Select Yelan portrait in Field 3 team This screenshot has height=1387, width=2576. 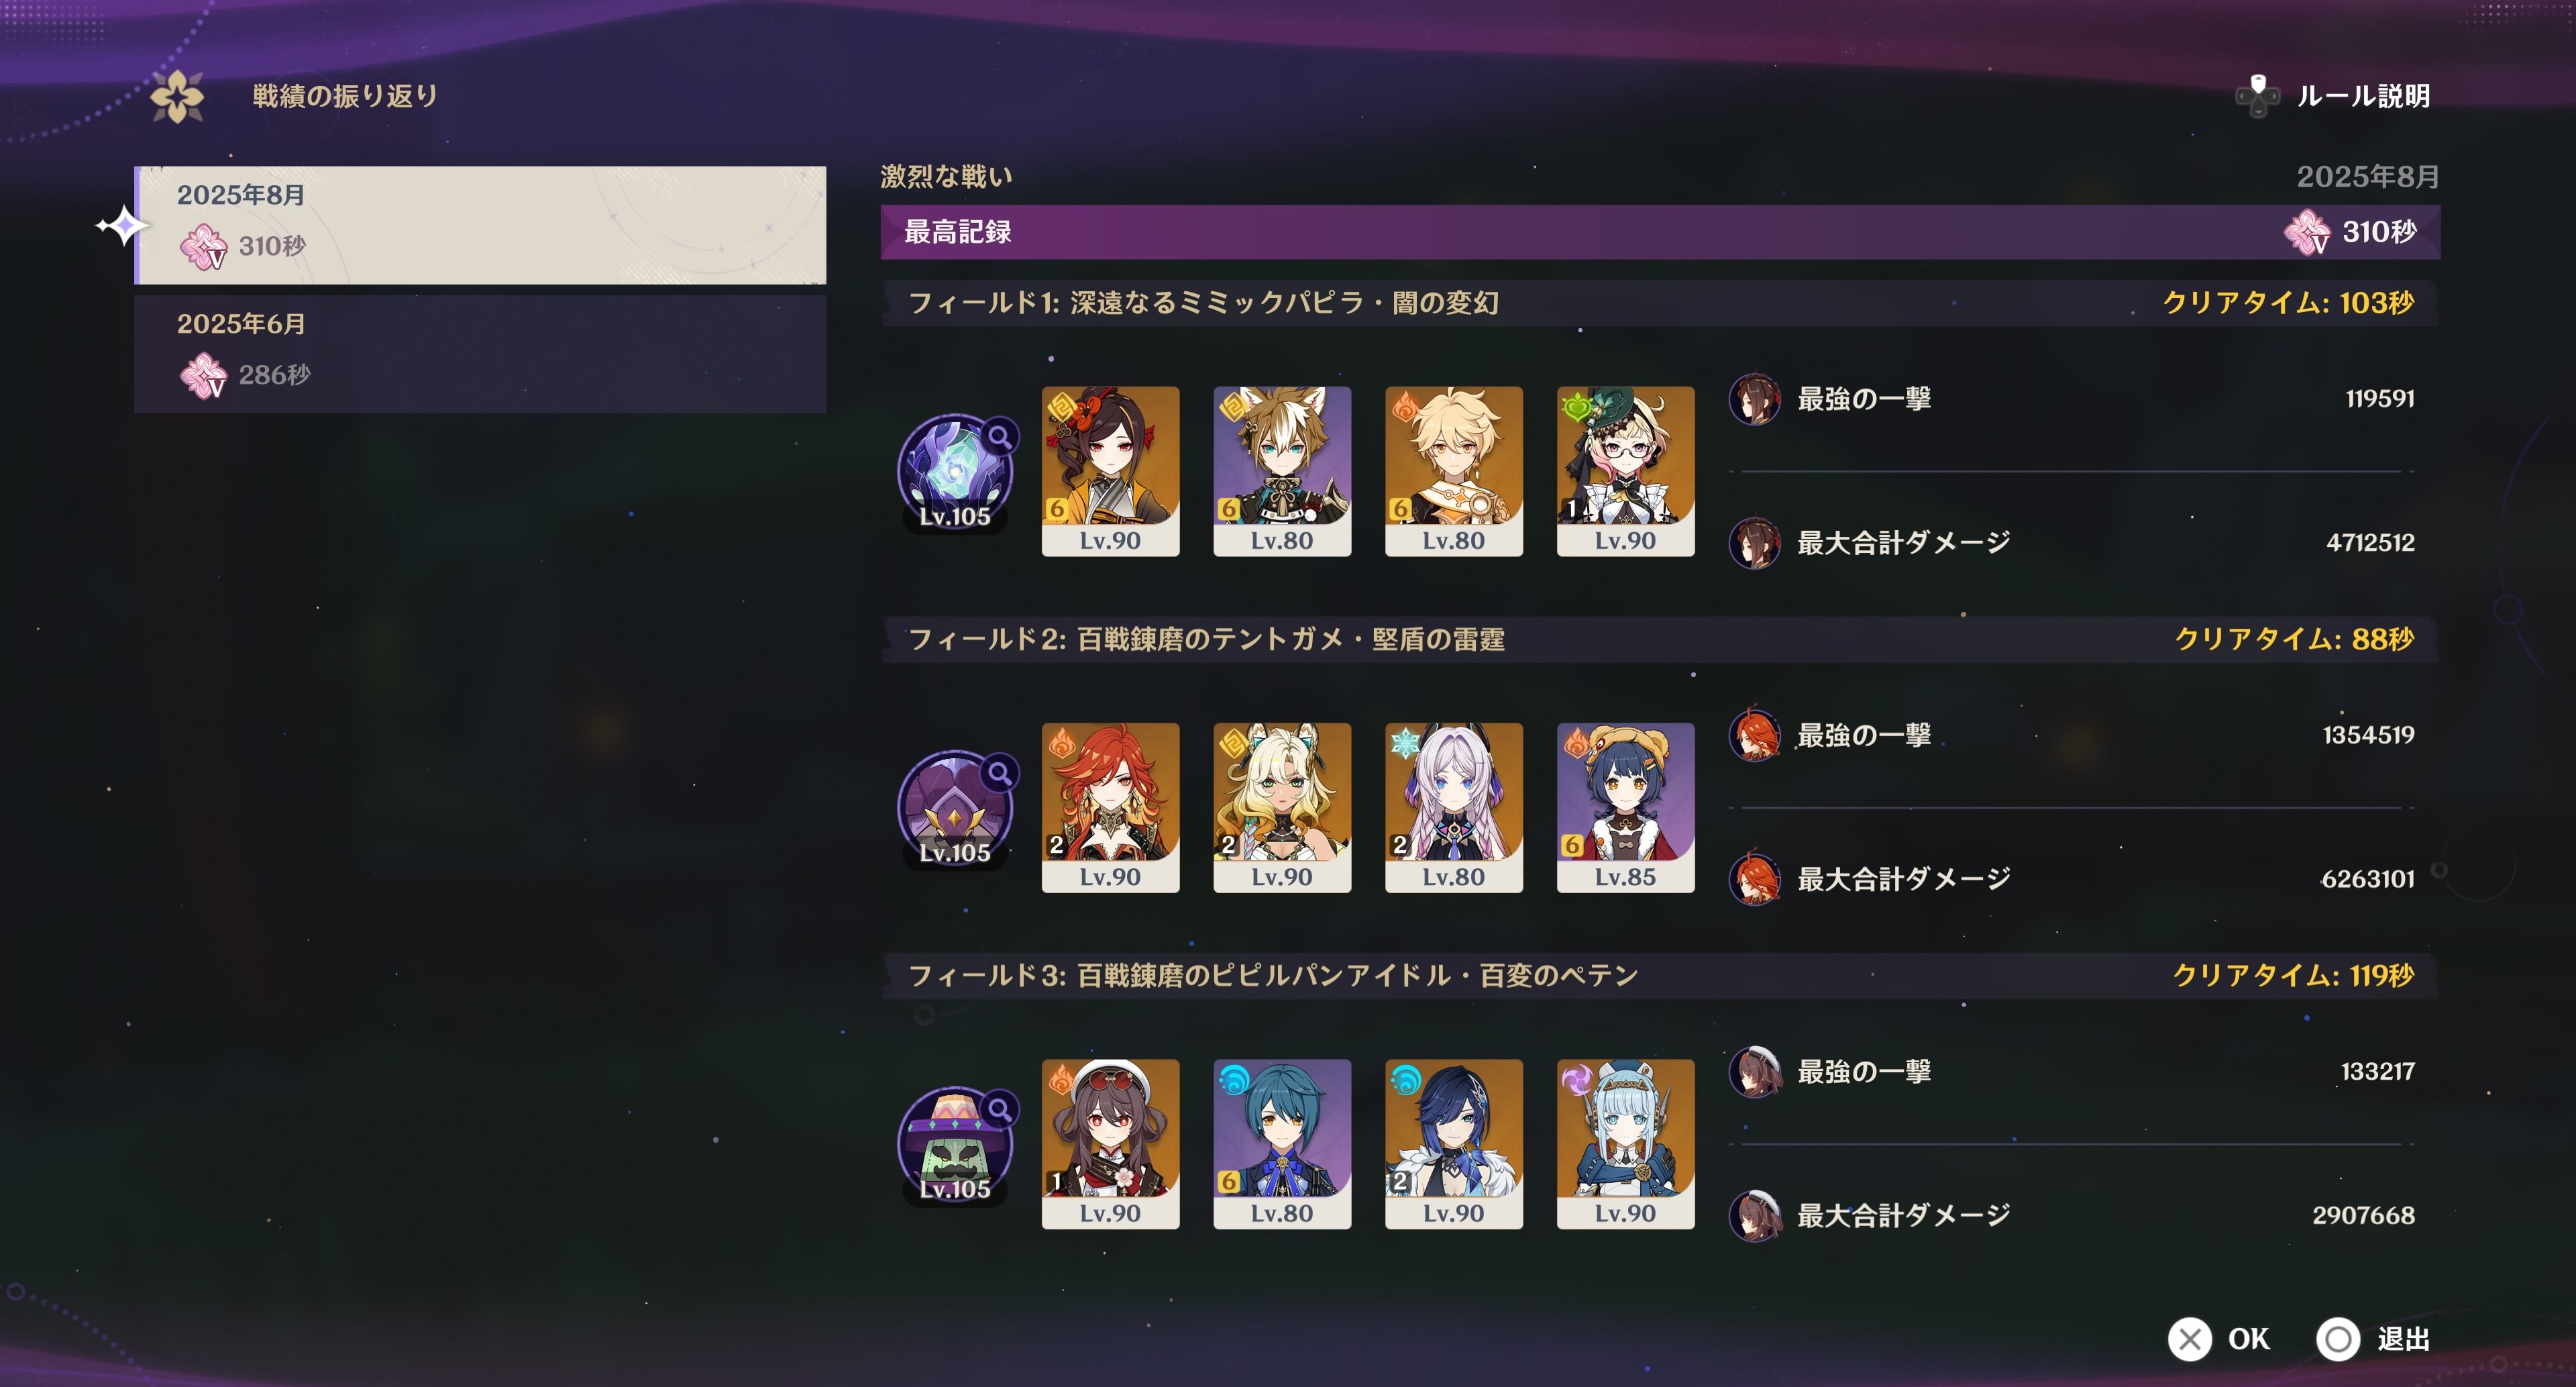[1454, 1143]
